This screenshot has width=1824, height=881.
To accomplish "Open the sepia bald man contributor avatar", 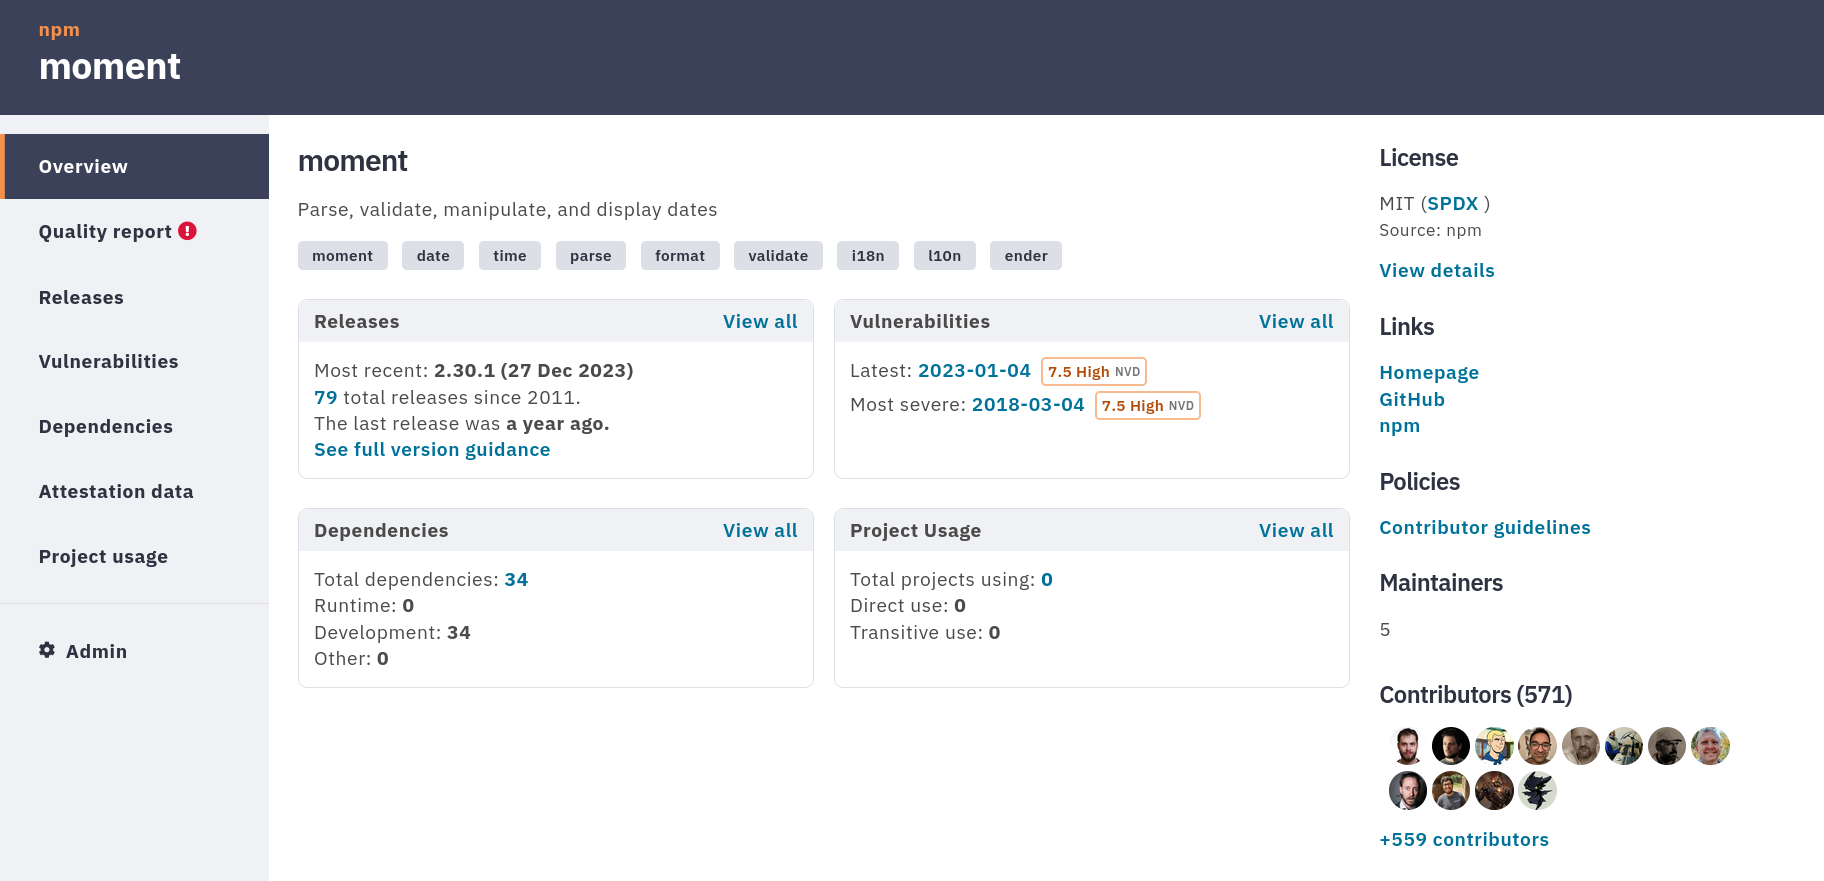I will [x=1581, y=746].
